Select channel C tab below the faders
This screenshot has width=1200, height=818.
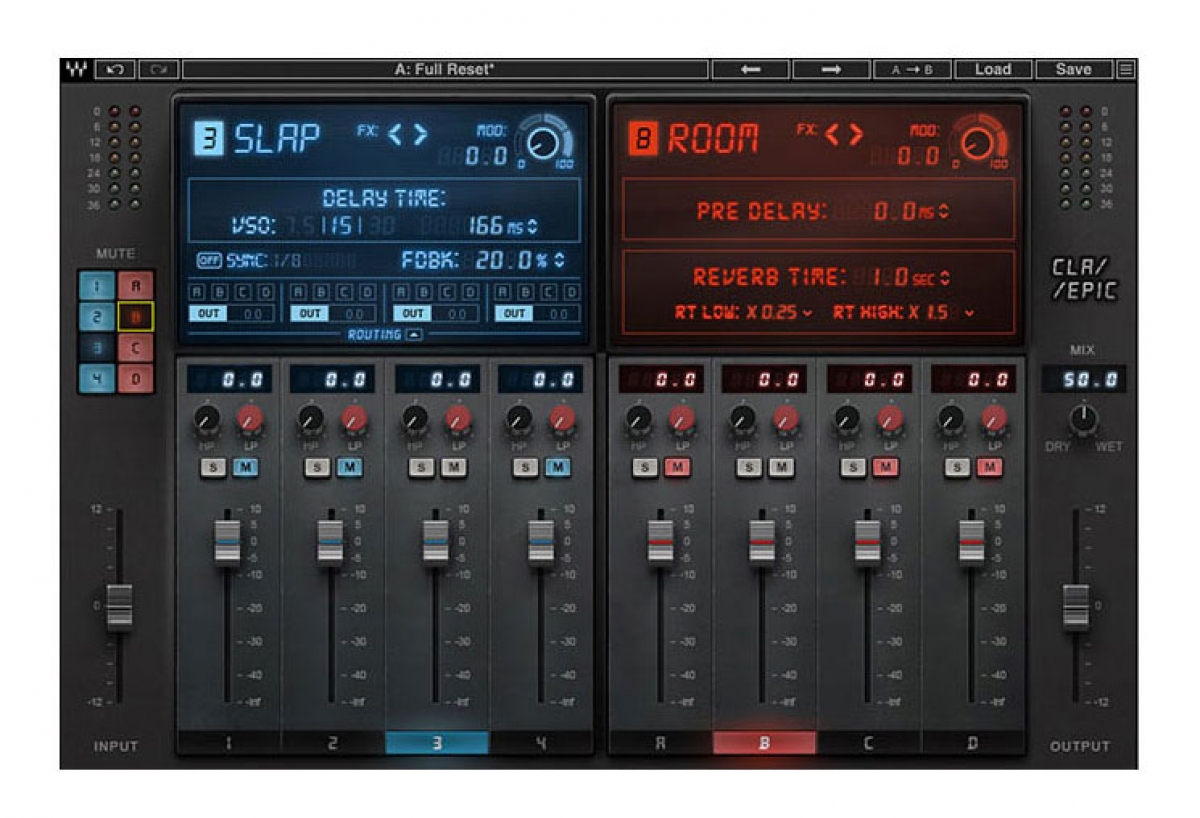(x=868, y=743)
